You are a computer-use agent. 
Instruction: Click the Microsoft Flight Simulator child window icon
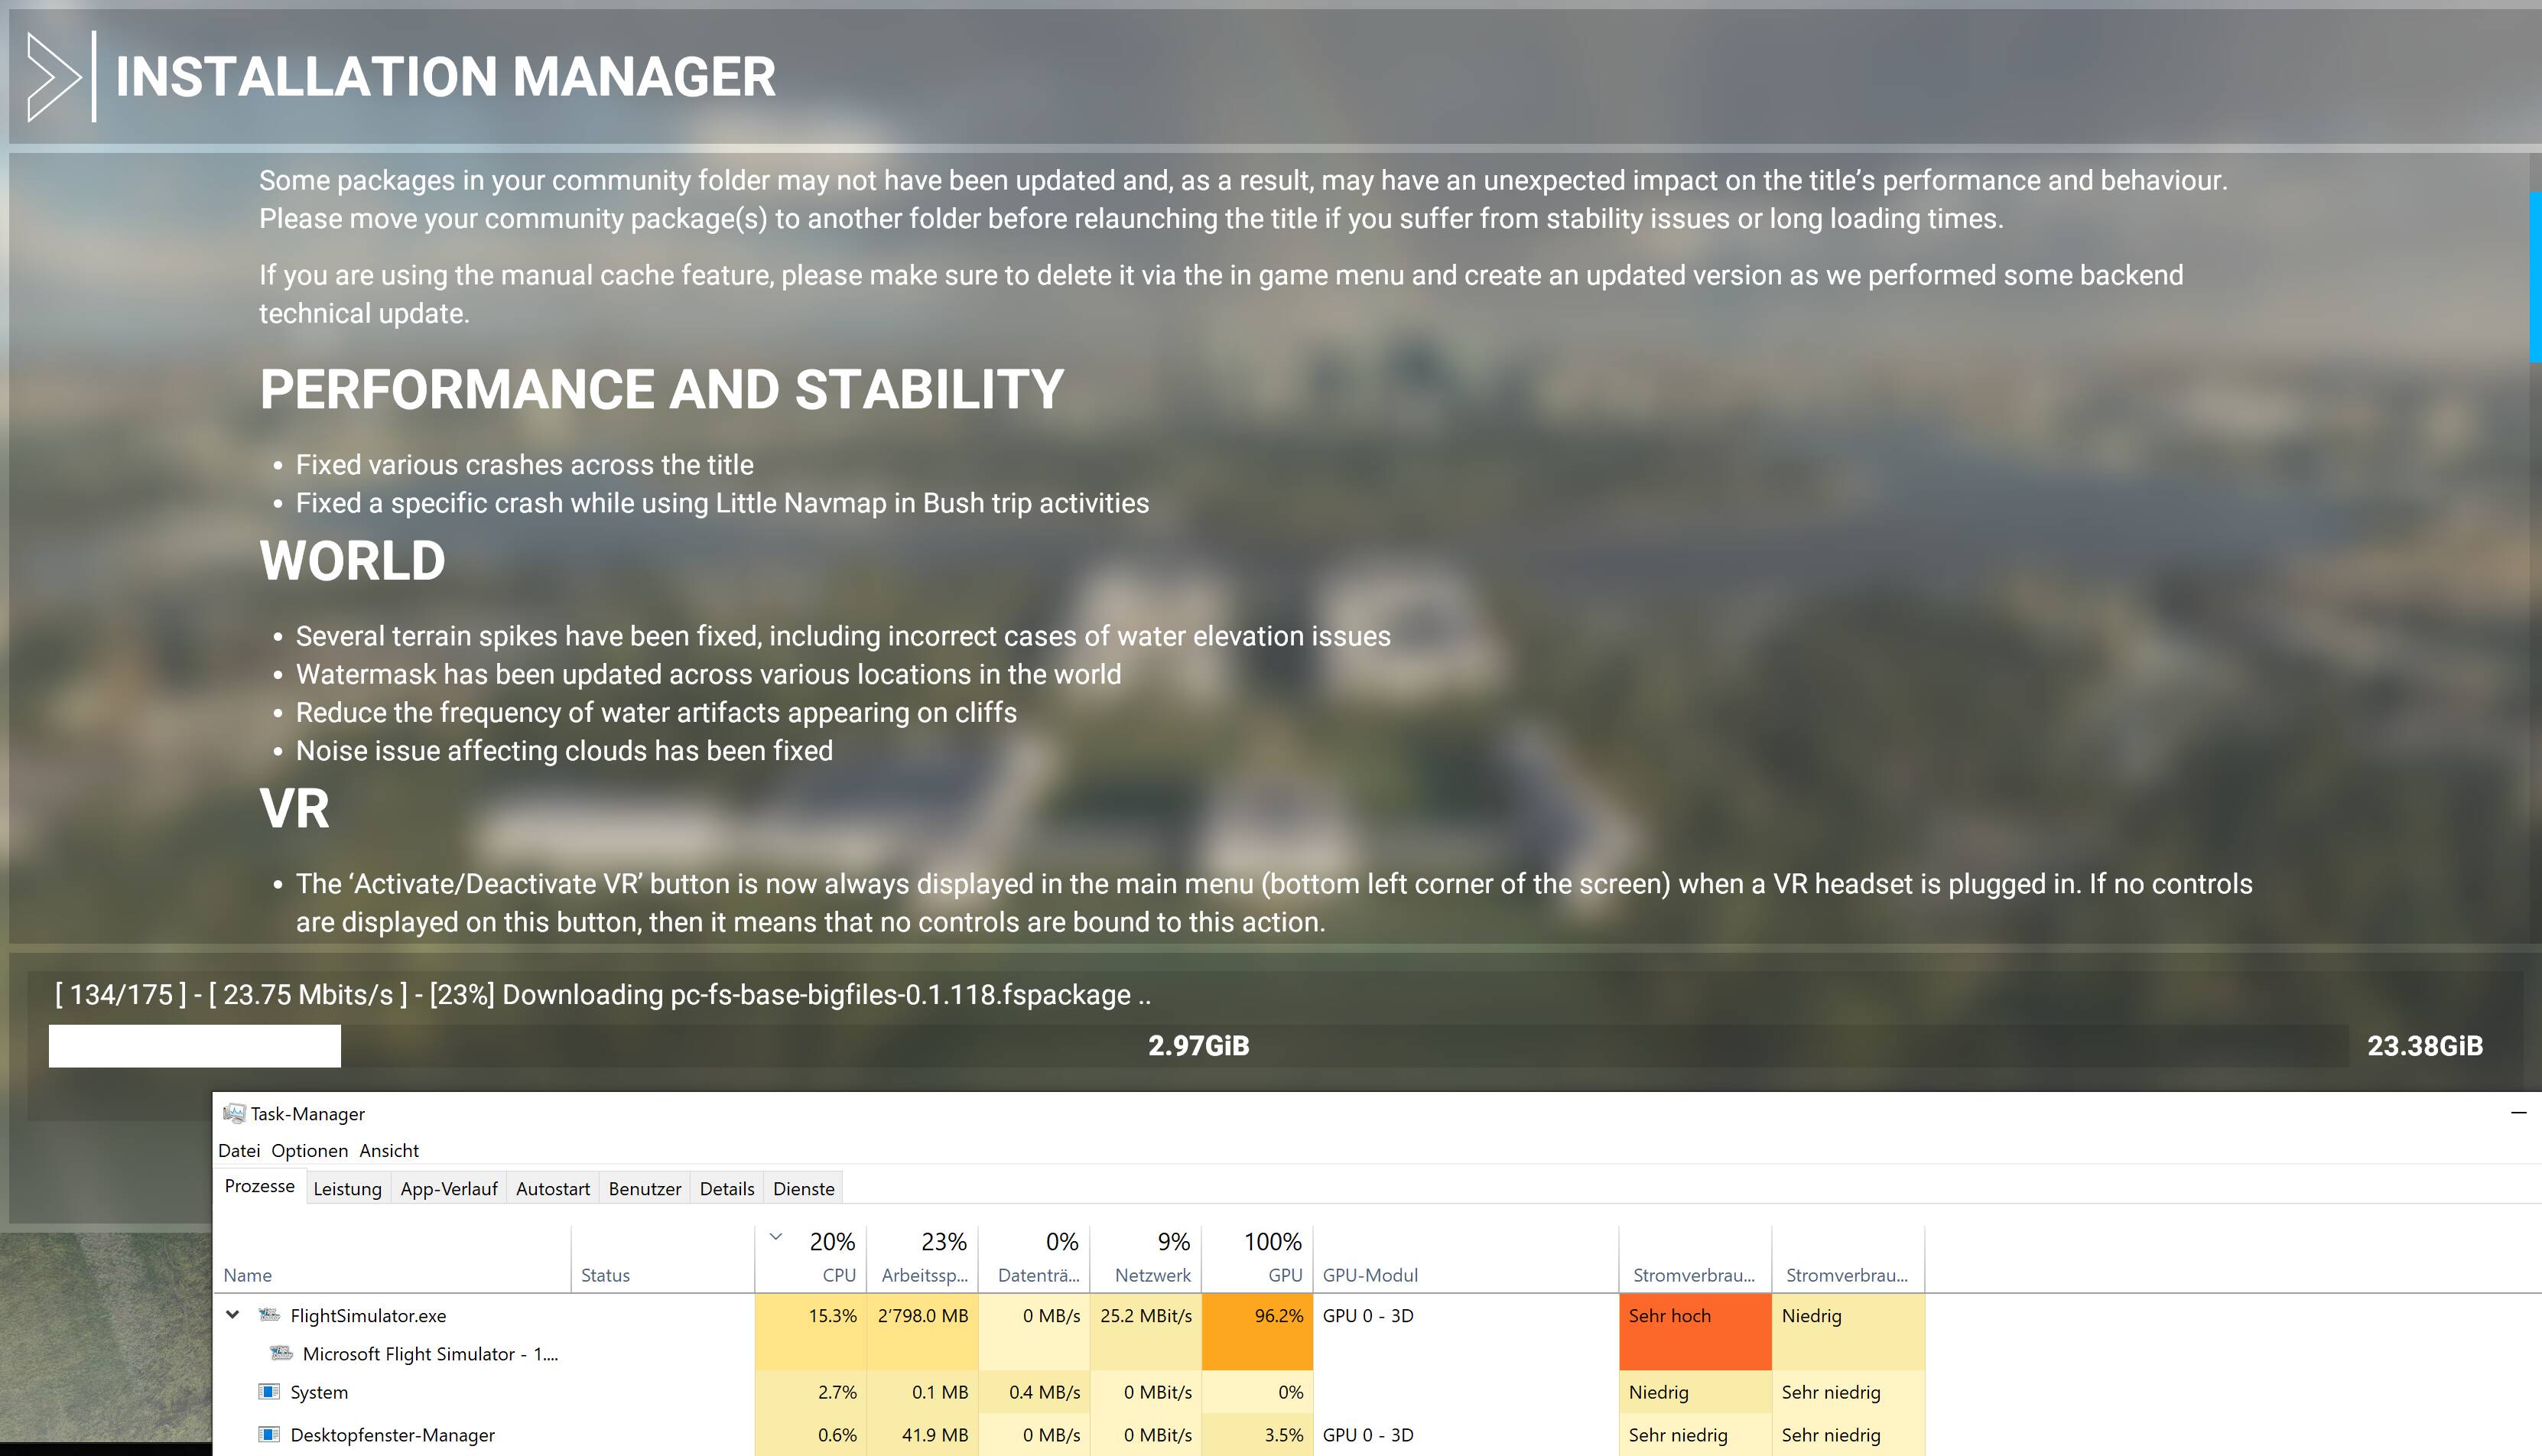pyautogui.click(x=282, y=1353)
